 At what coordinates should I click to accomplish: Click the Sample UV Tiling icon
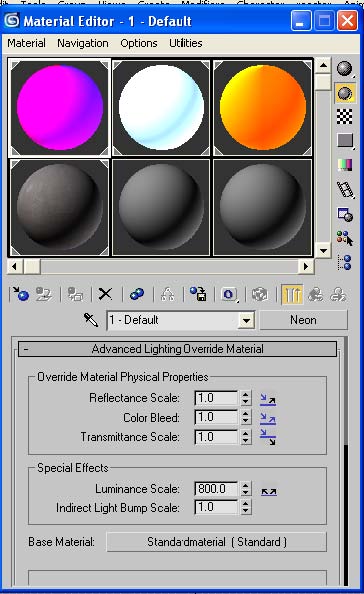[x=345, y=141]
